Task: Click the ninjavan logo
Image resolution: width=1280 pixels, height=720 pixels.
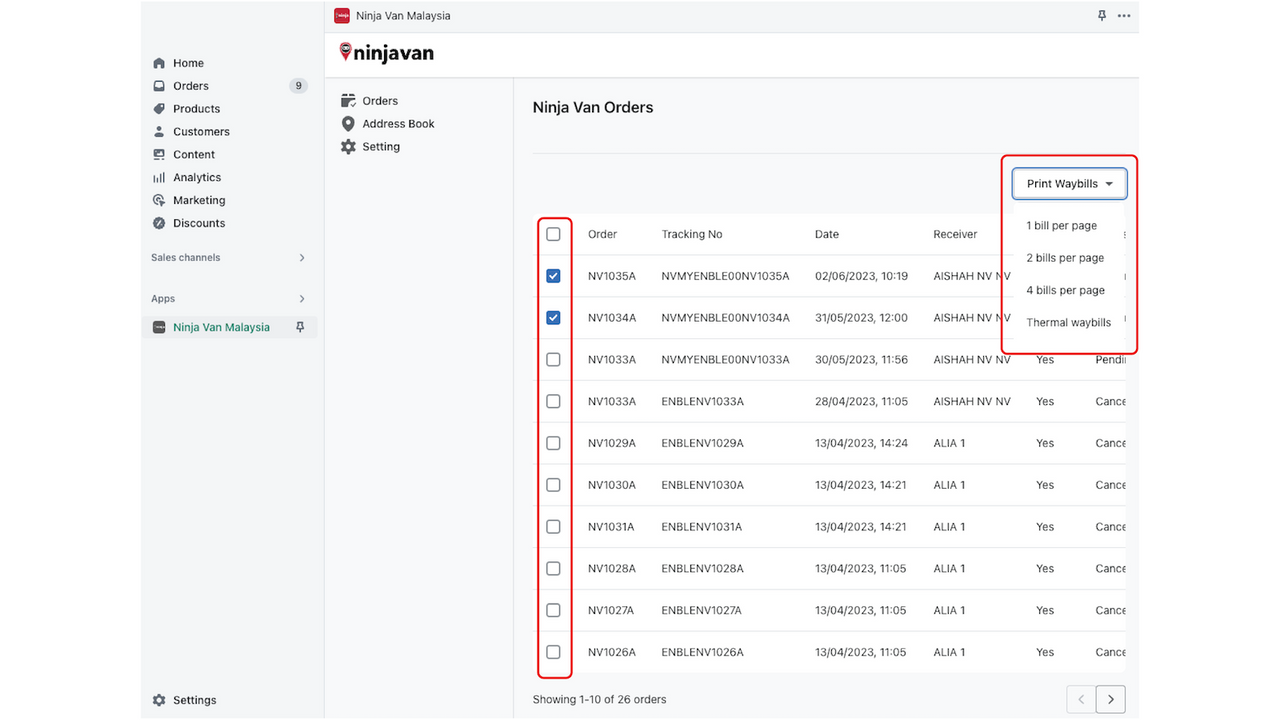Action: point(386,52)
